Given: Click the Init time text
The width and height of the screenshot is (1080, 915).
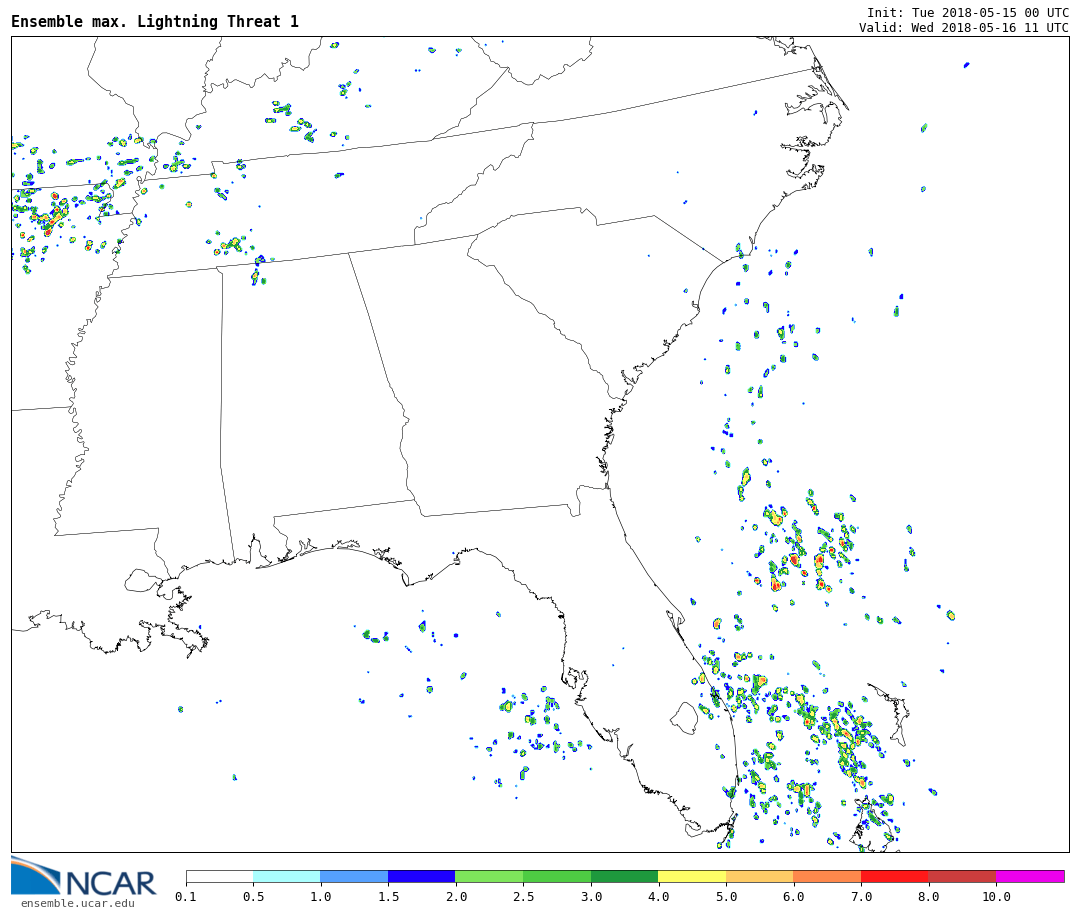Looking at the screenshot, I should (967, 12).
